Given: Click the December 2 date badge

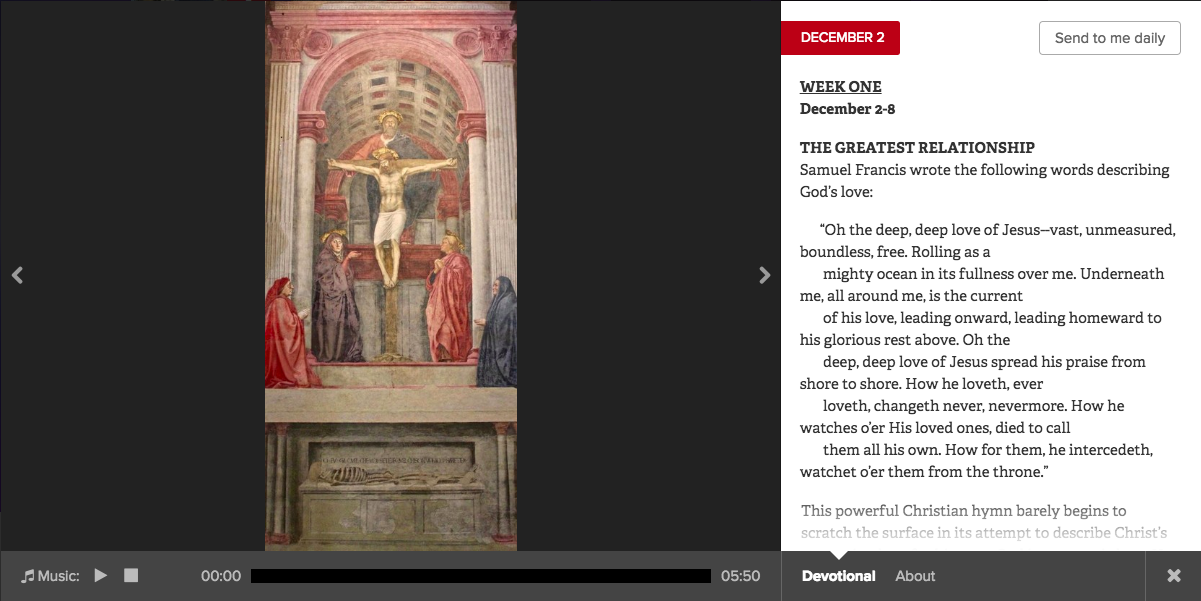Looking at the screenshot, I should tap(840, 38).
